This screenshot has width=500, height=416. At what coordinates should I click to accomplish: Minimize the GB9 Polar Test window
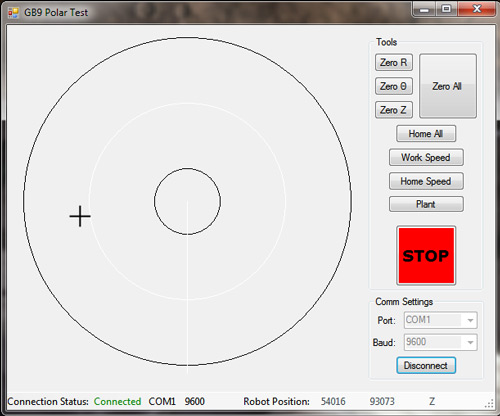pyautogui.click(x=424, y=9)
